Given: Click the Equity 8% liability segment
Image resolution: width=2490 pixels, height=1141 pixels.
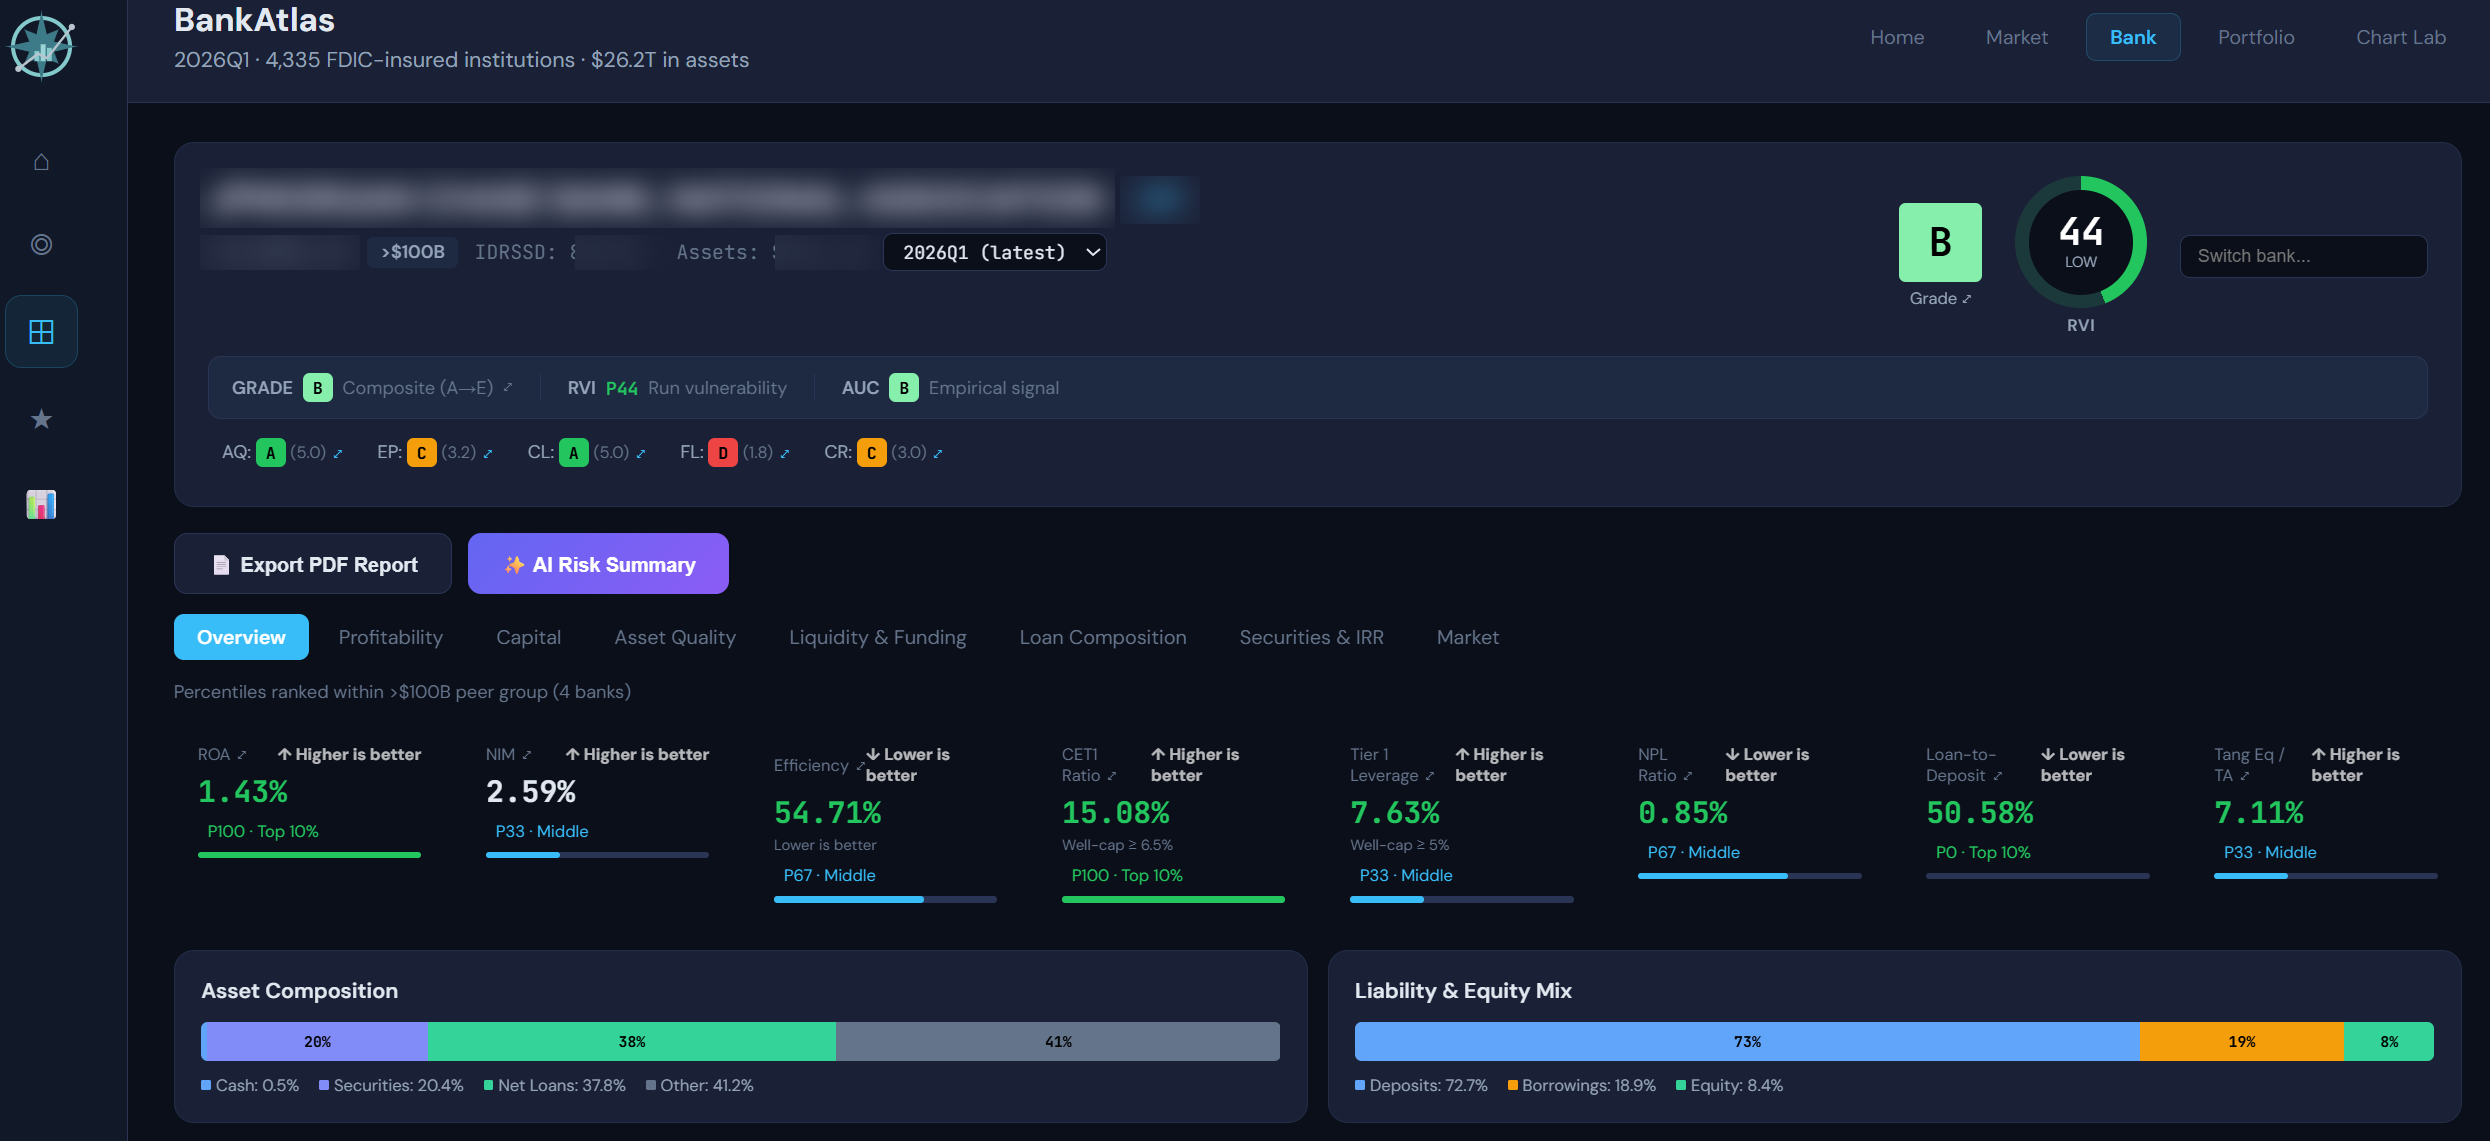Looking at the screenshot, I should click(2389, 1041).
